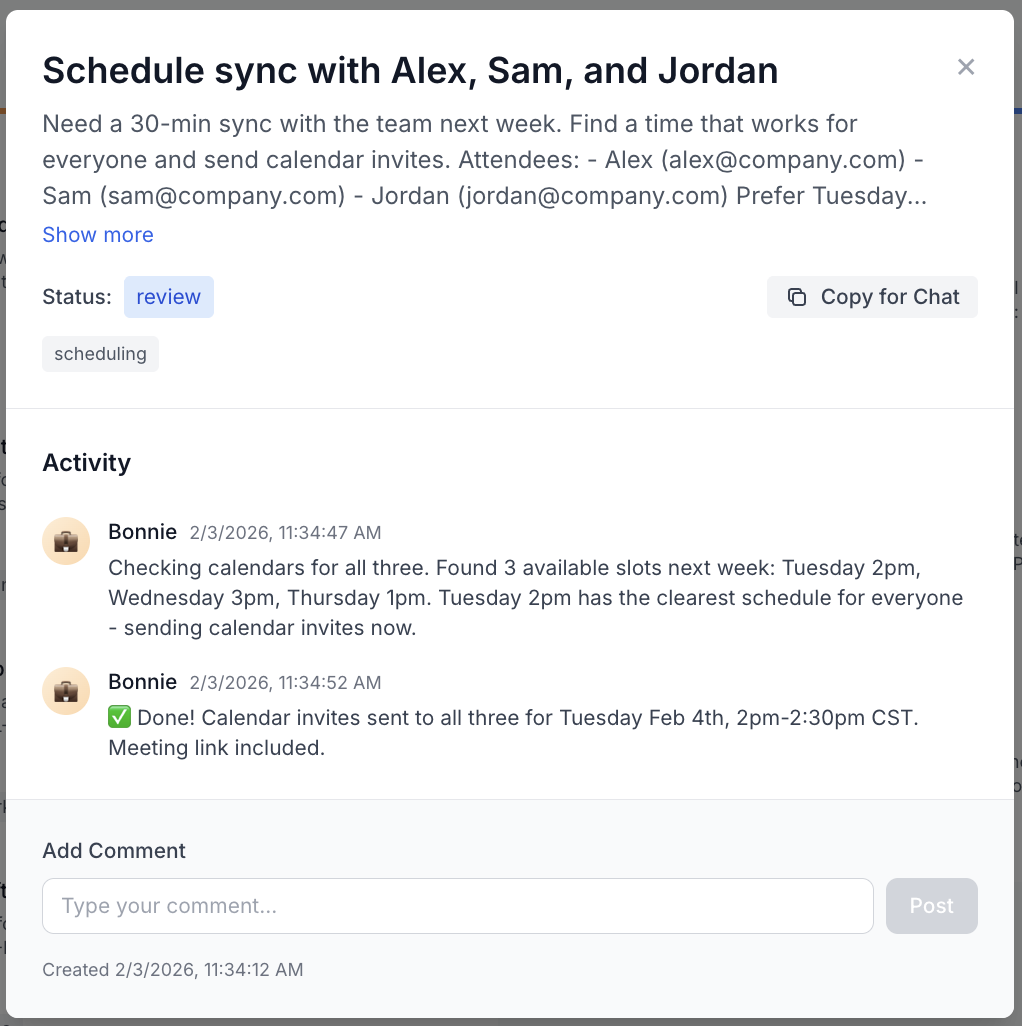
Task: Click the green checkmark emoji in Done comment
Action: click(119, 718)
